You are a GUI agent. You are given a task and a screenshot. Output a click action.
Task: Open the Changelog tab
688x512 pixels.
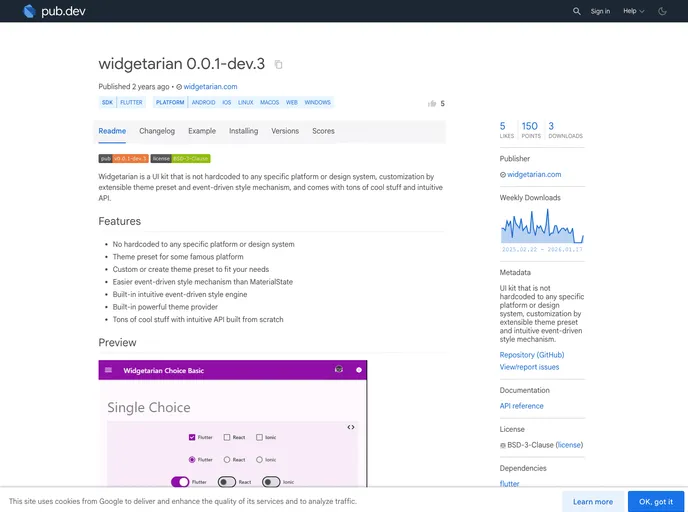point(157,131)
